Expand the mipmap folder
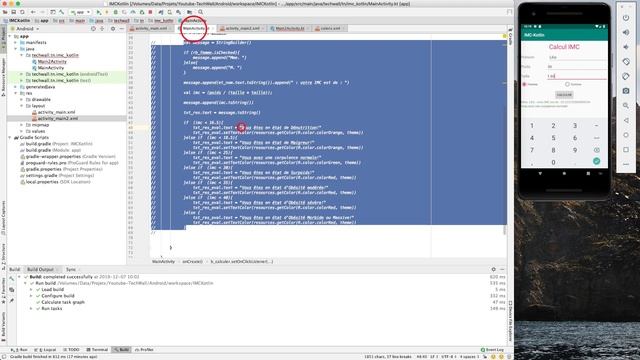 [22, 125]
